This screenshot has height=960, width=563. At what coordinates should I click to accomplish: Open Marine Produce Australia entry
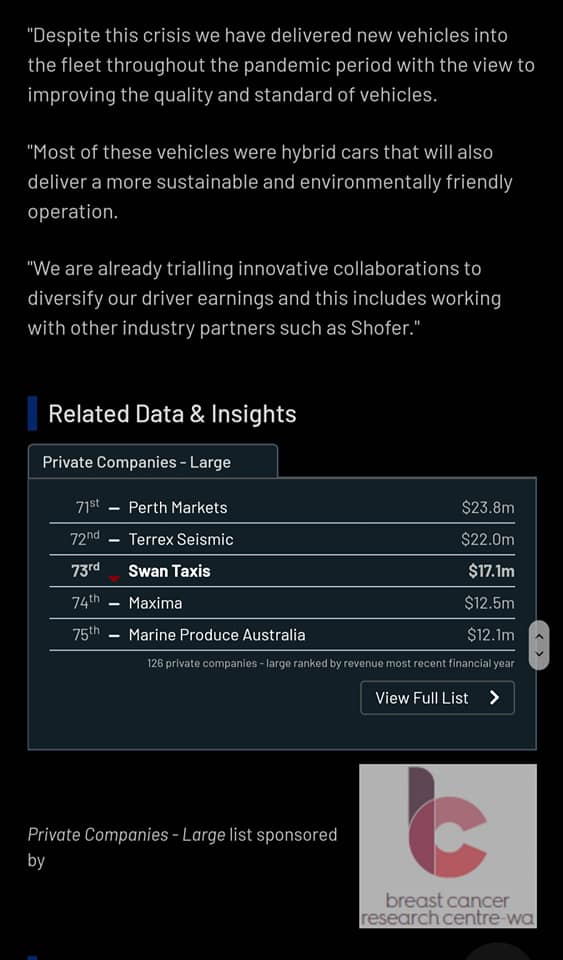(217, 635)
